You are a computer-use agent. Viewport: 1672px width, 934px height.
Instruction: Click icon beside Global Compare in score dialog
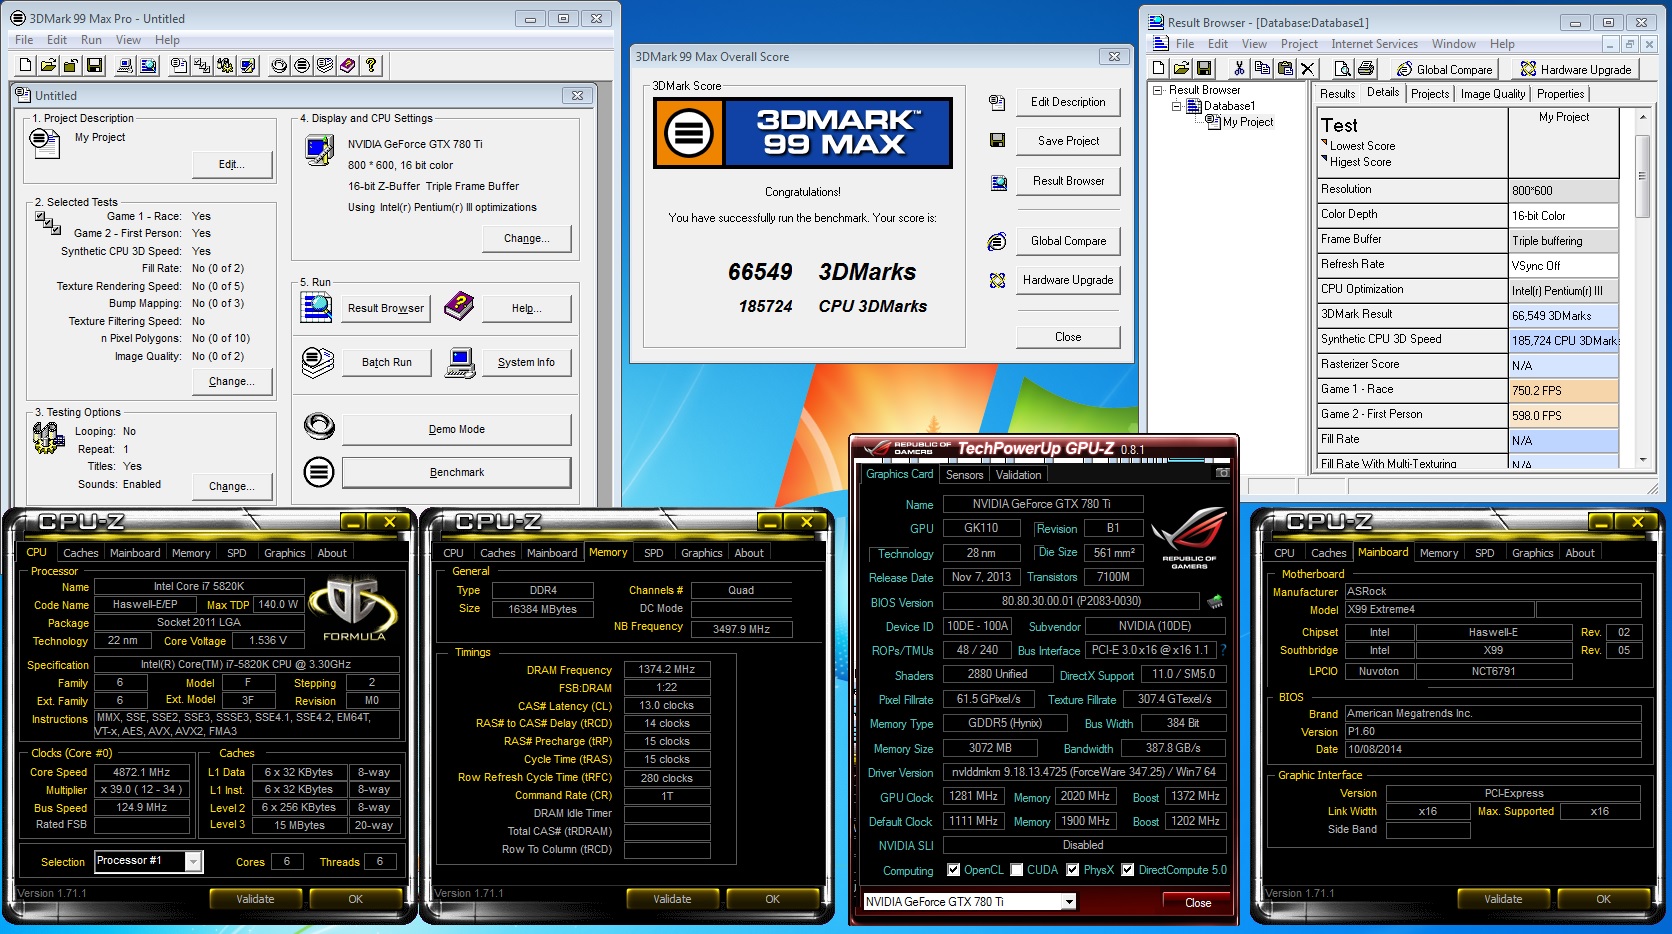coord(997,241)
